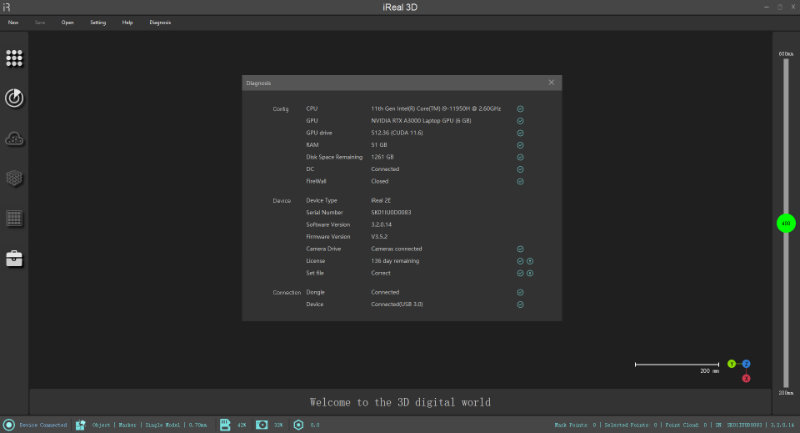Click the FireWall Closed check icon
Viewport: 800px width, 433px height.
click(x=520, y=181)
